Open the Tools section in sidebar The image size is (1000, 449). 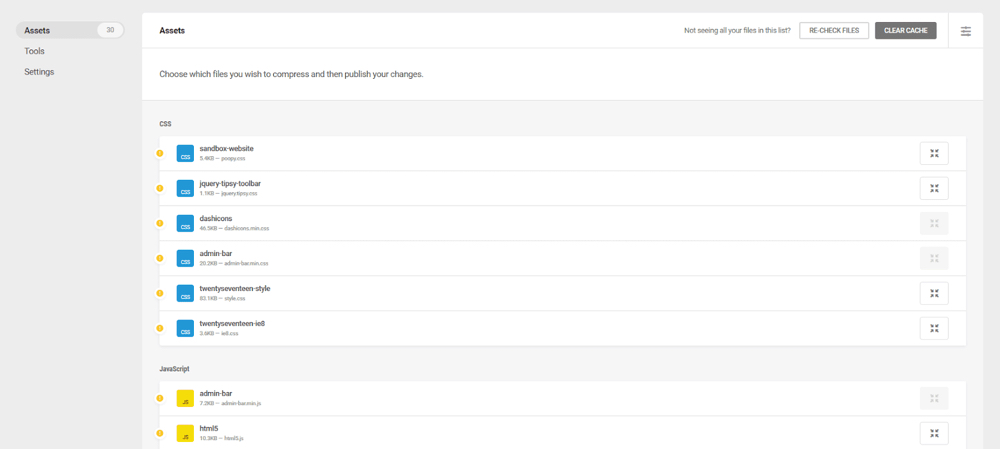pyautogui.click(x=34, y=51)
